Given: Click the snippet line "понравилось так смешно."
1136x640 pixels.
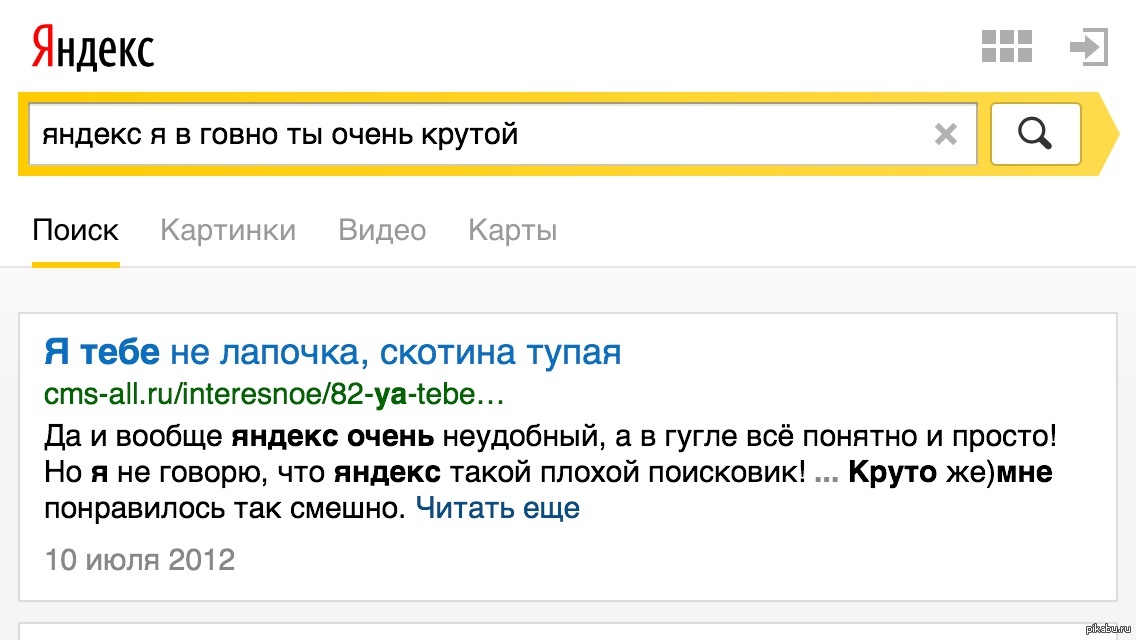Looking at the screenshot, I should click(224, 508).
